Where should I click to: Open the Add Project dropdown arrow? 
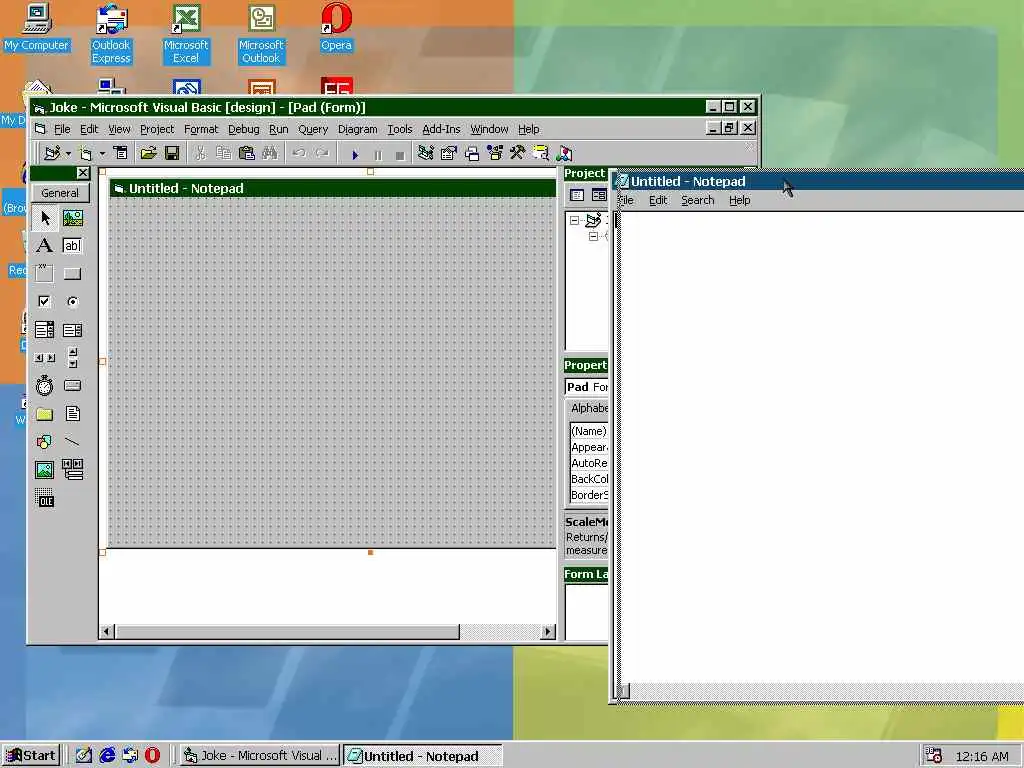[x=68, y=154]
